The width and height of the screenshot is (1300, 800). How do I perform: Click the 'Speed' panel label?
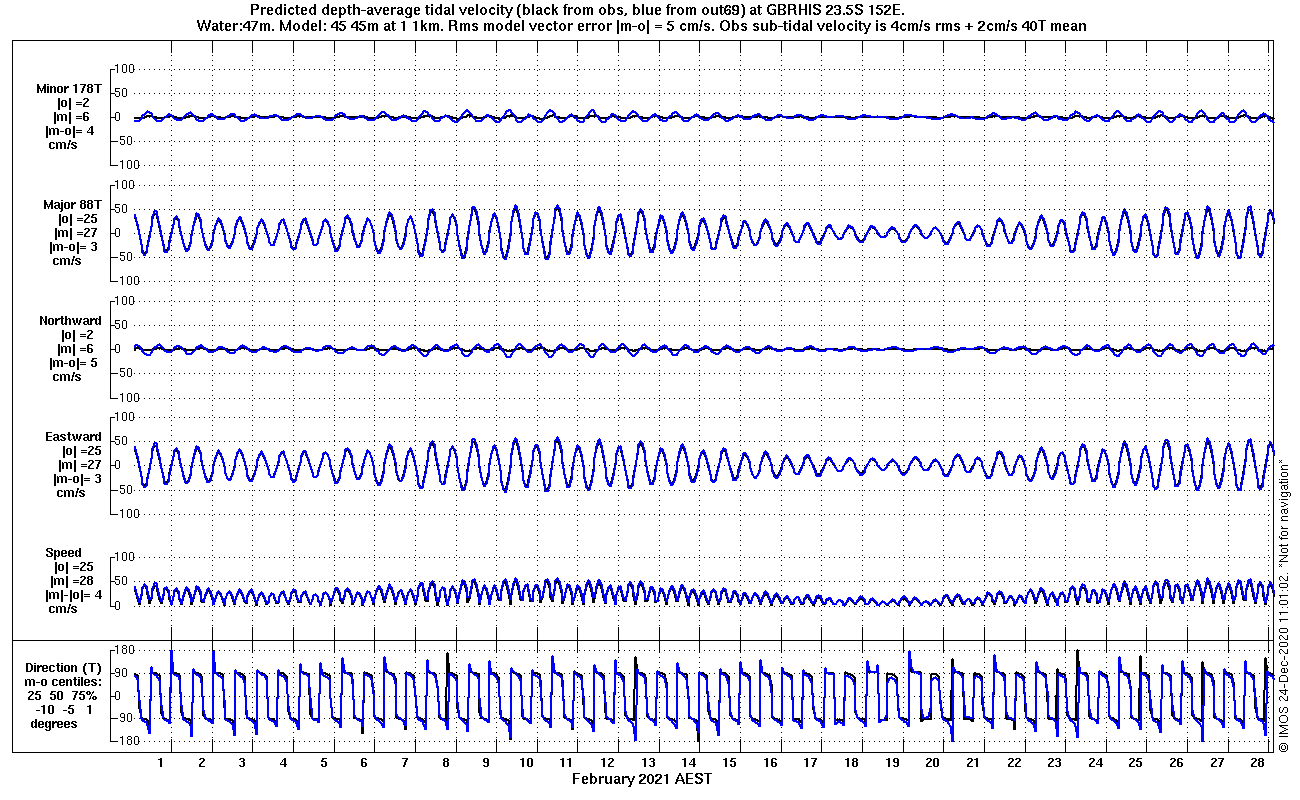[63, 553]
